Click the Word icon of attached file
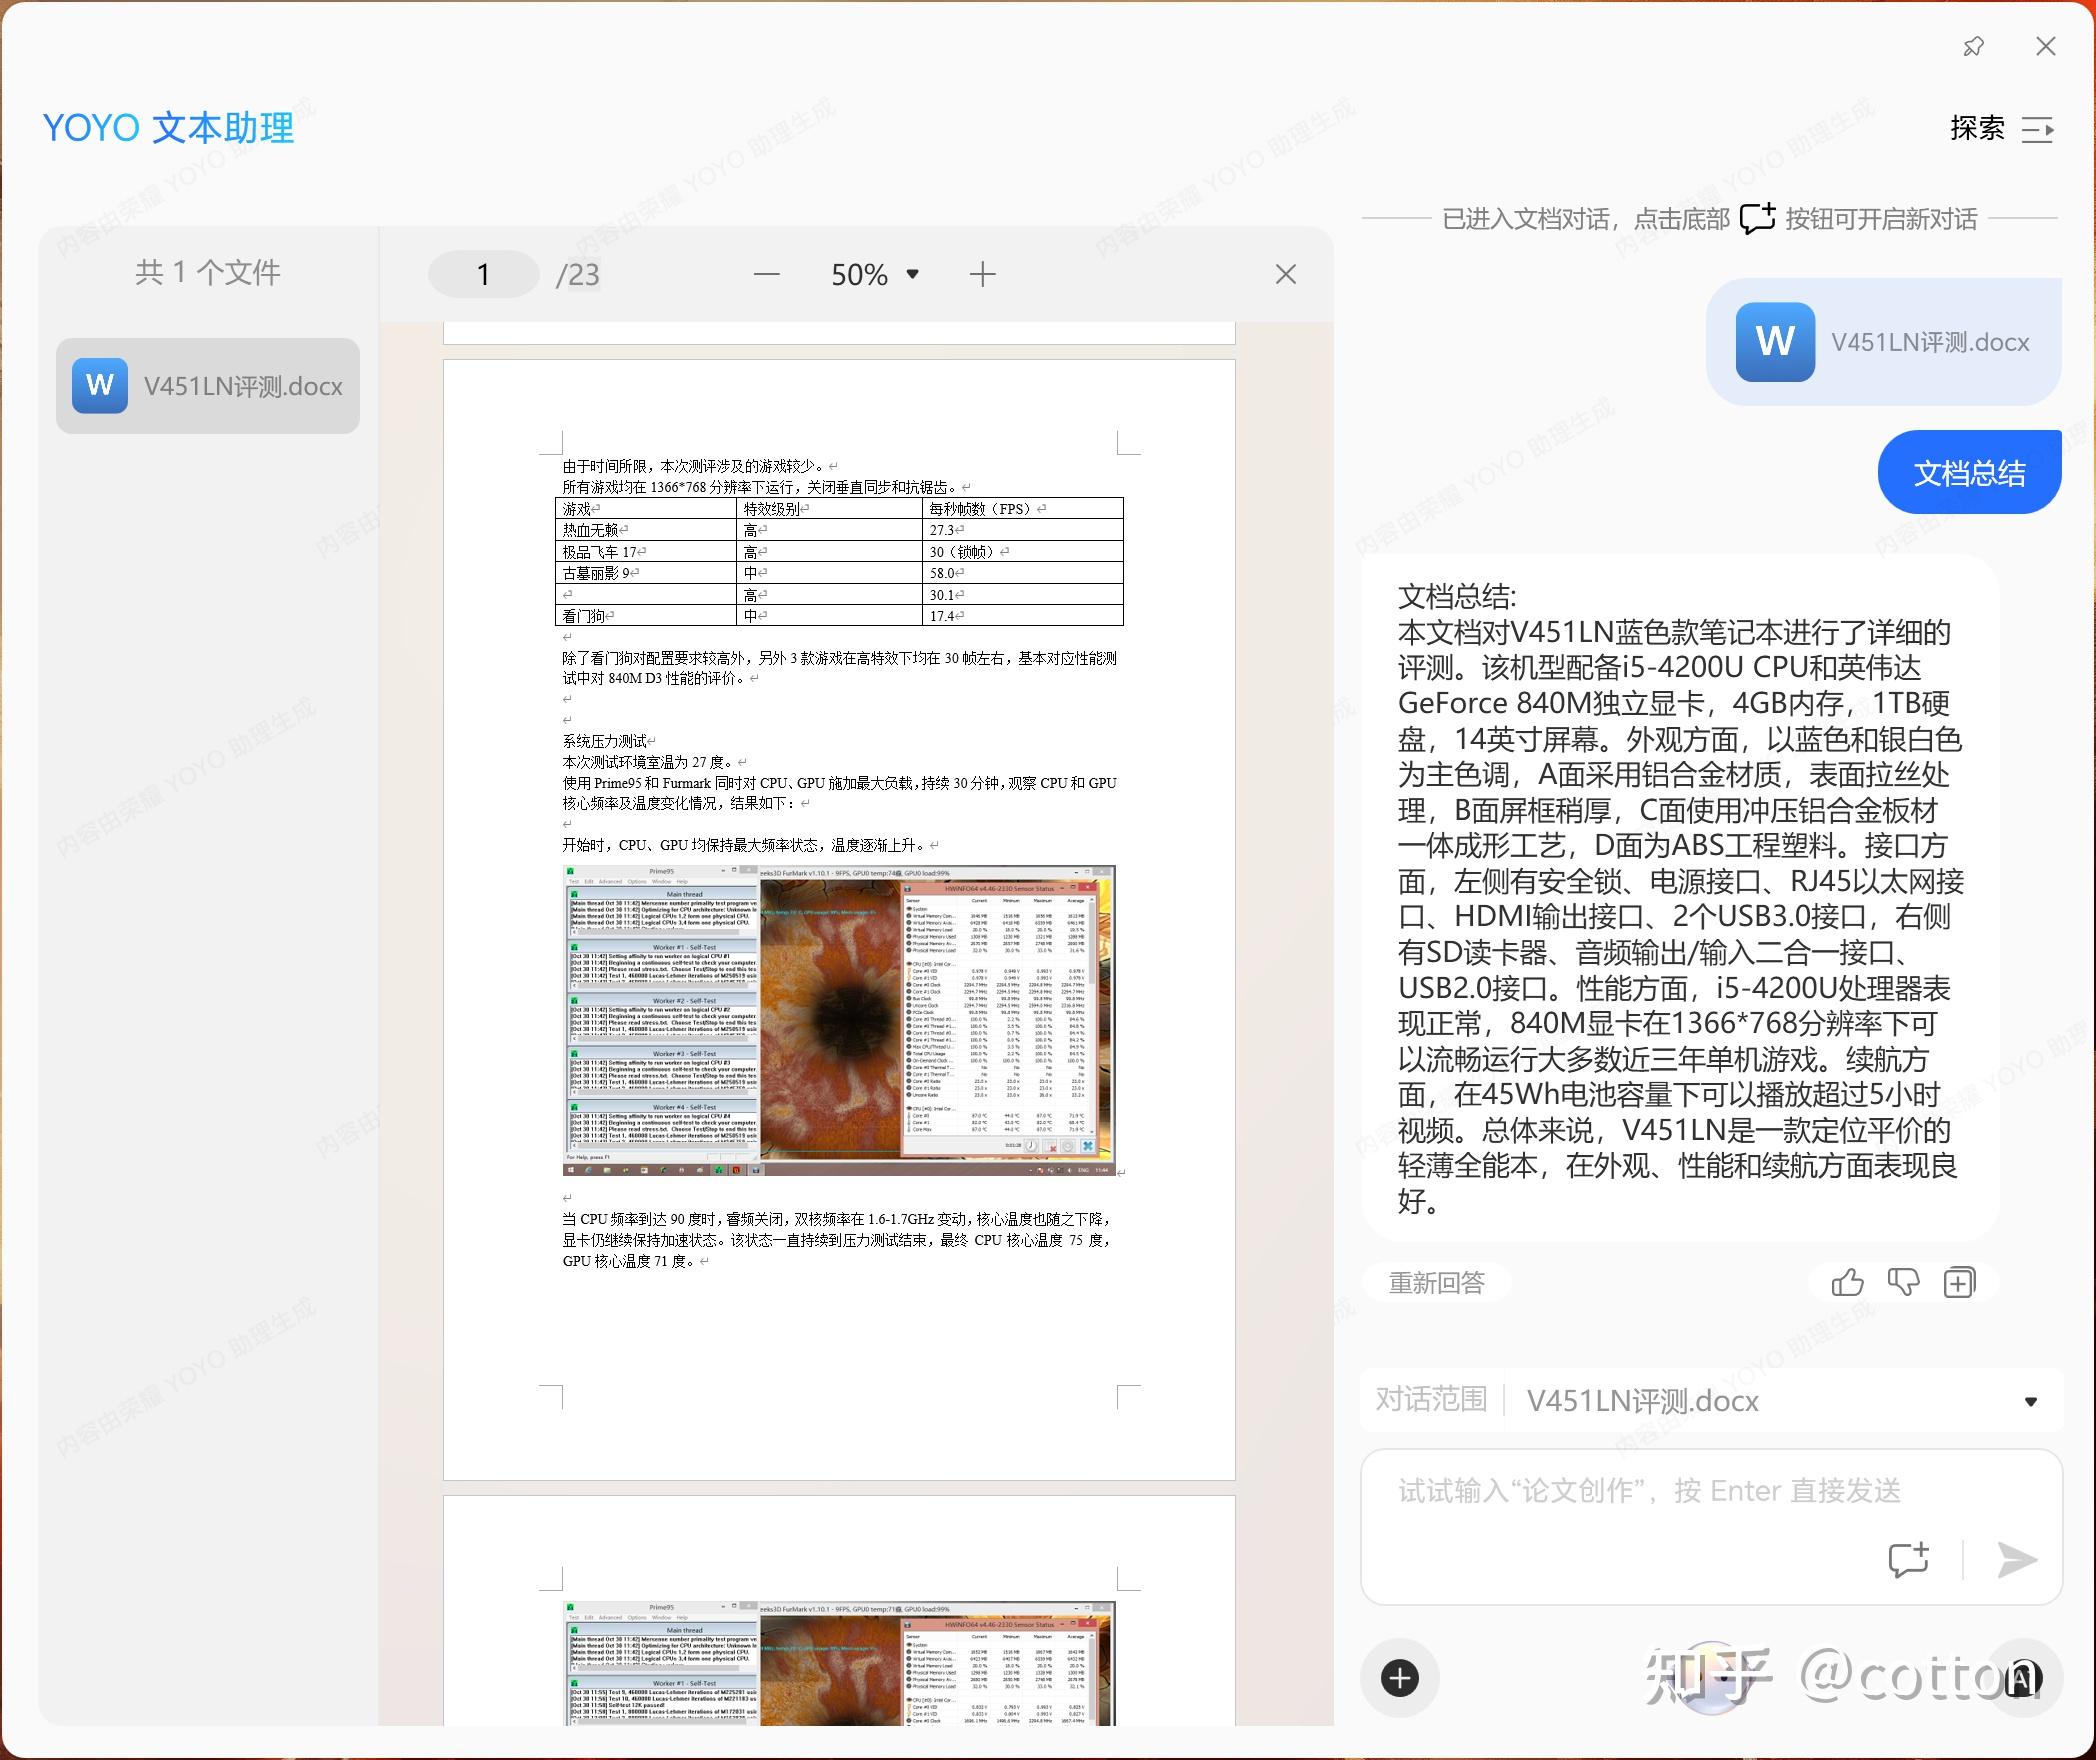Screen dimensions: 2096x1760 click(x=1775, y=342)
